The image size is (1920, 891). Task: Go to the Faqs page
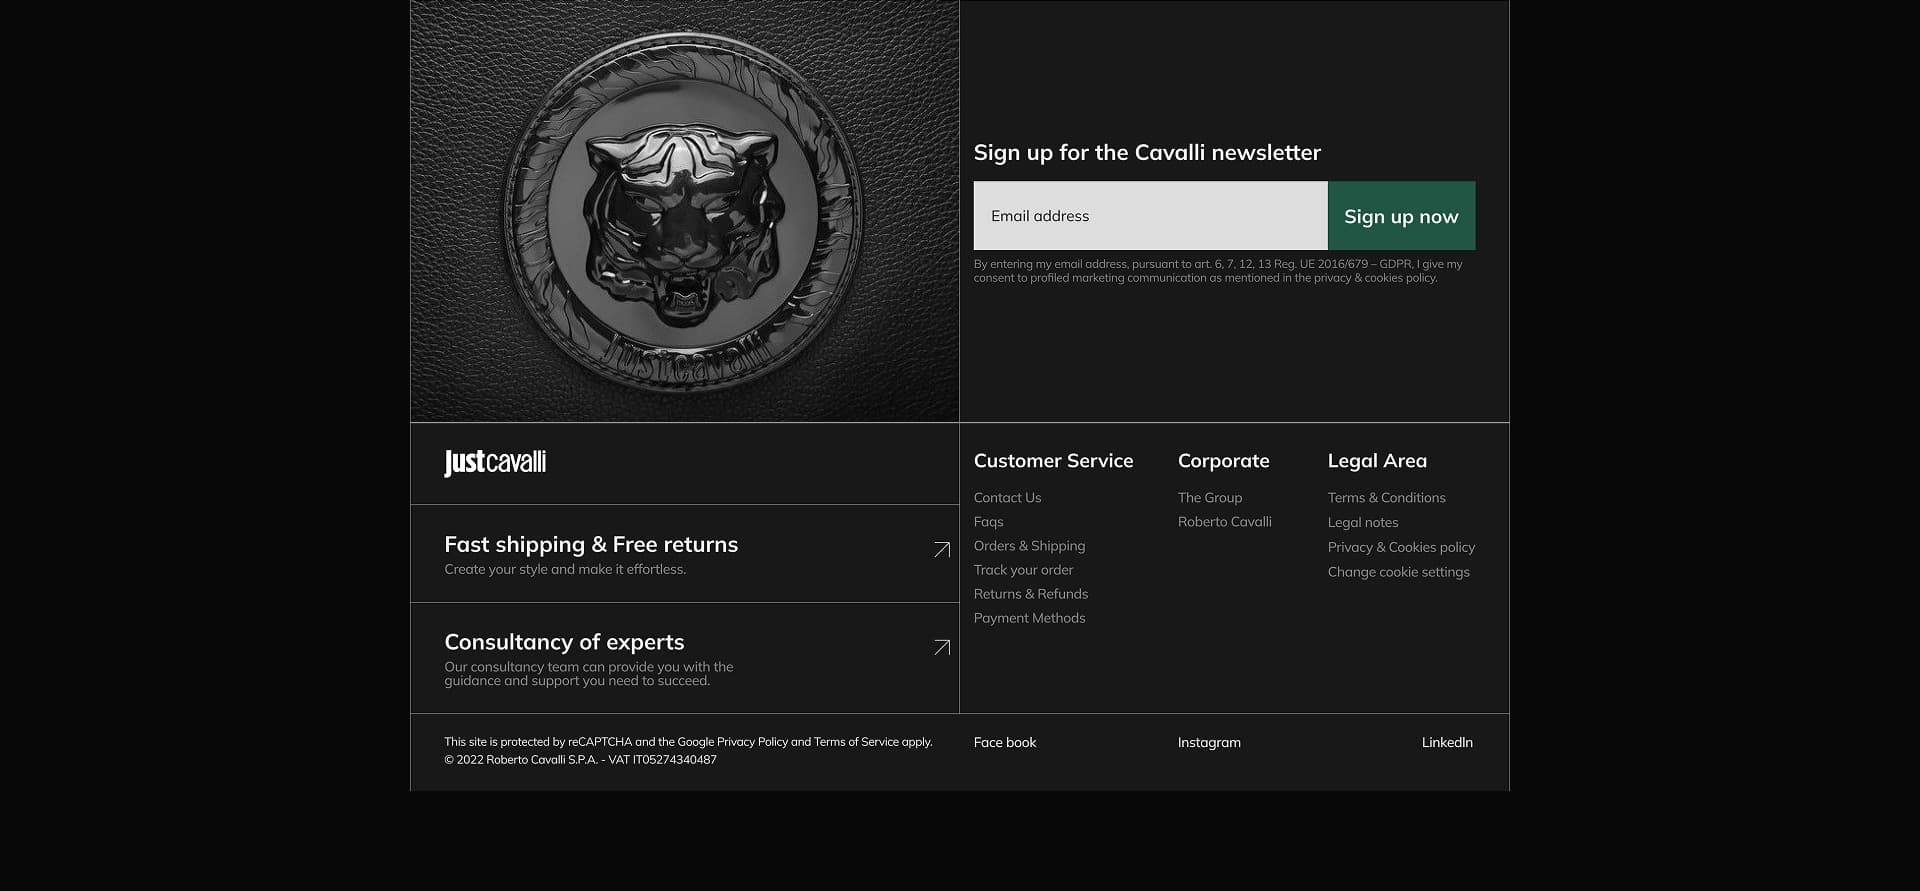[988, 522]
